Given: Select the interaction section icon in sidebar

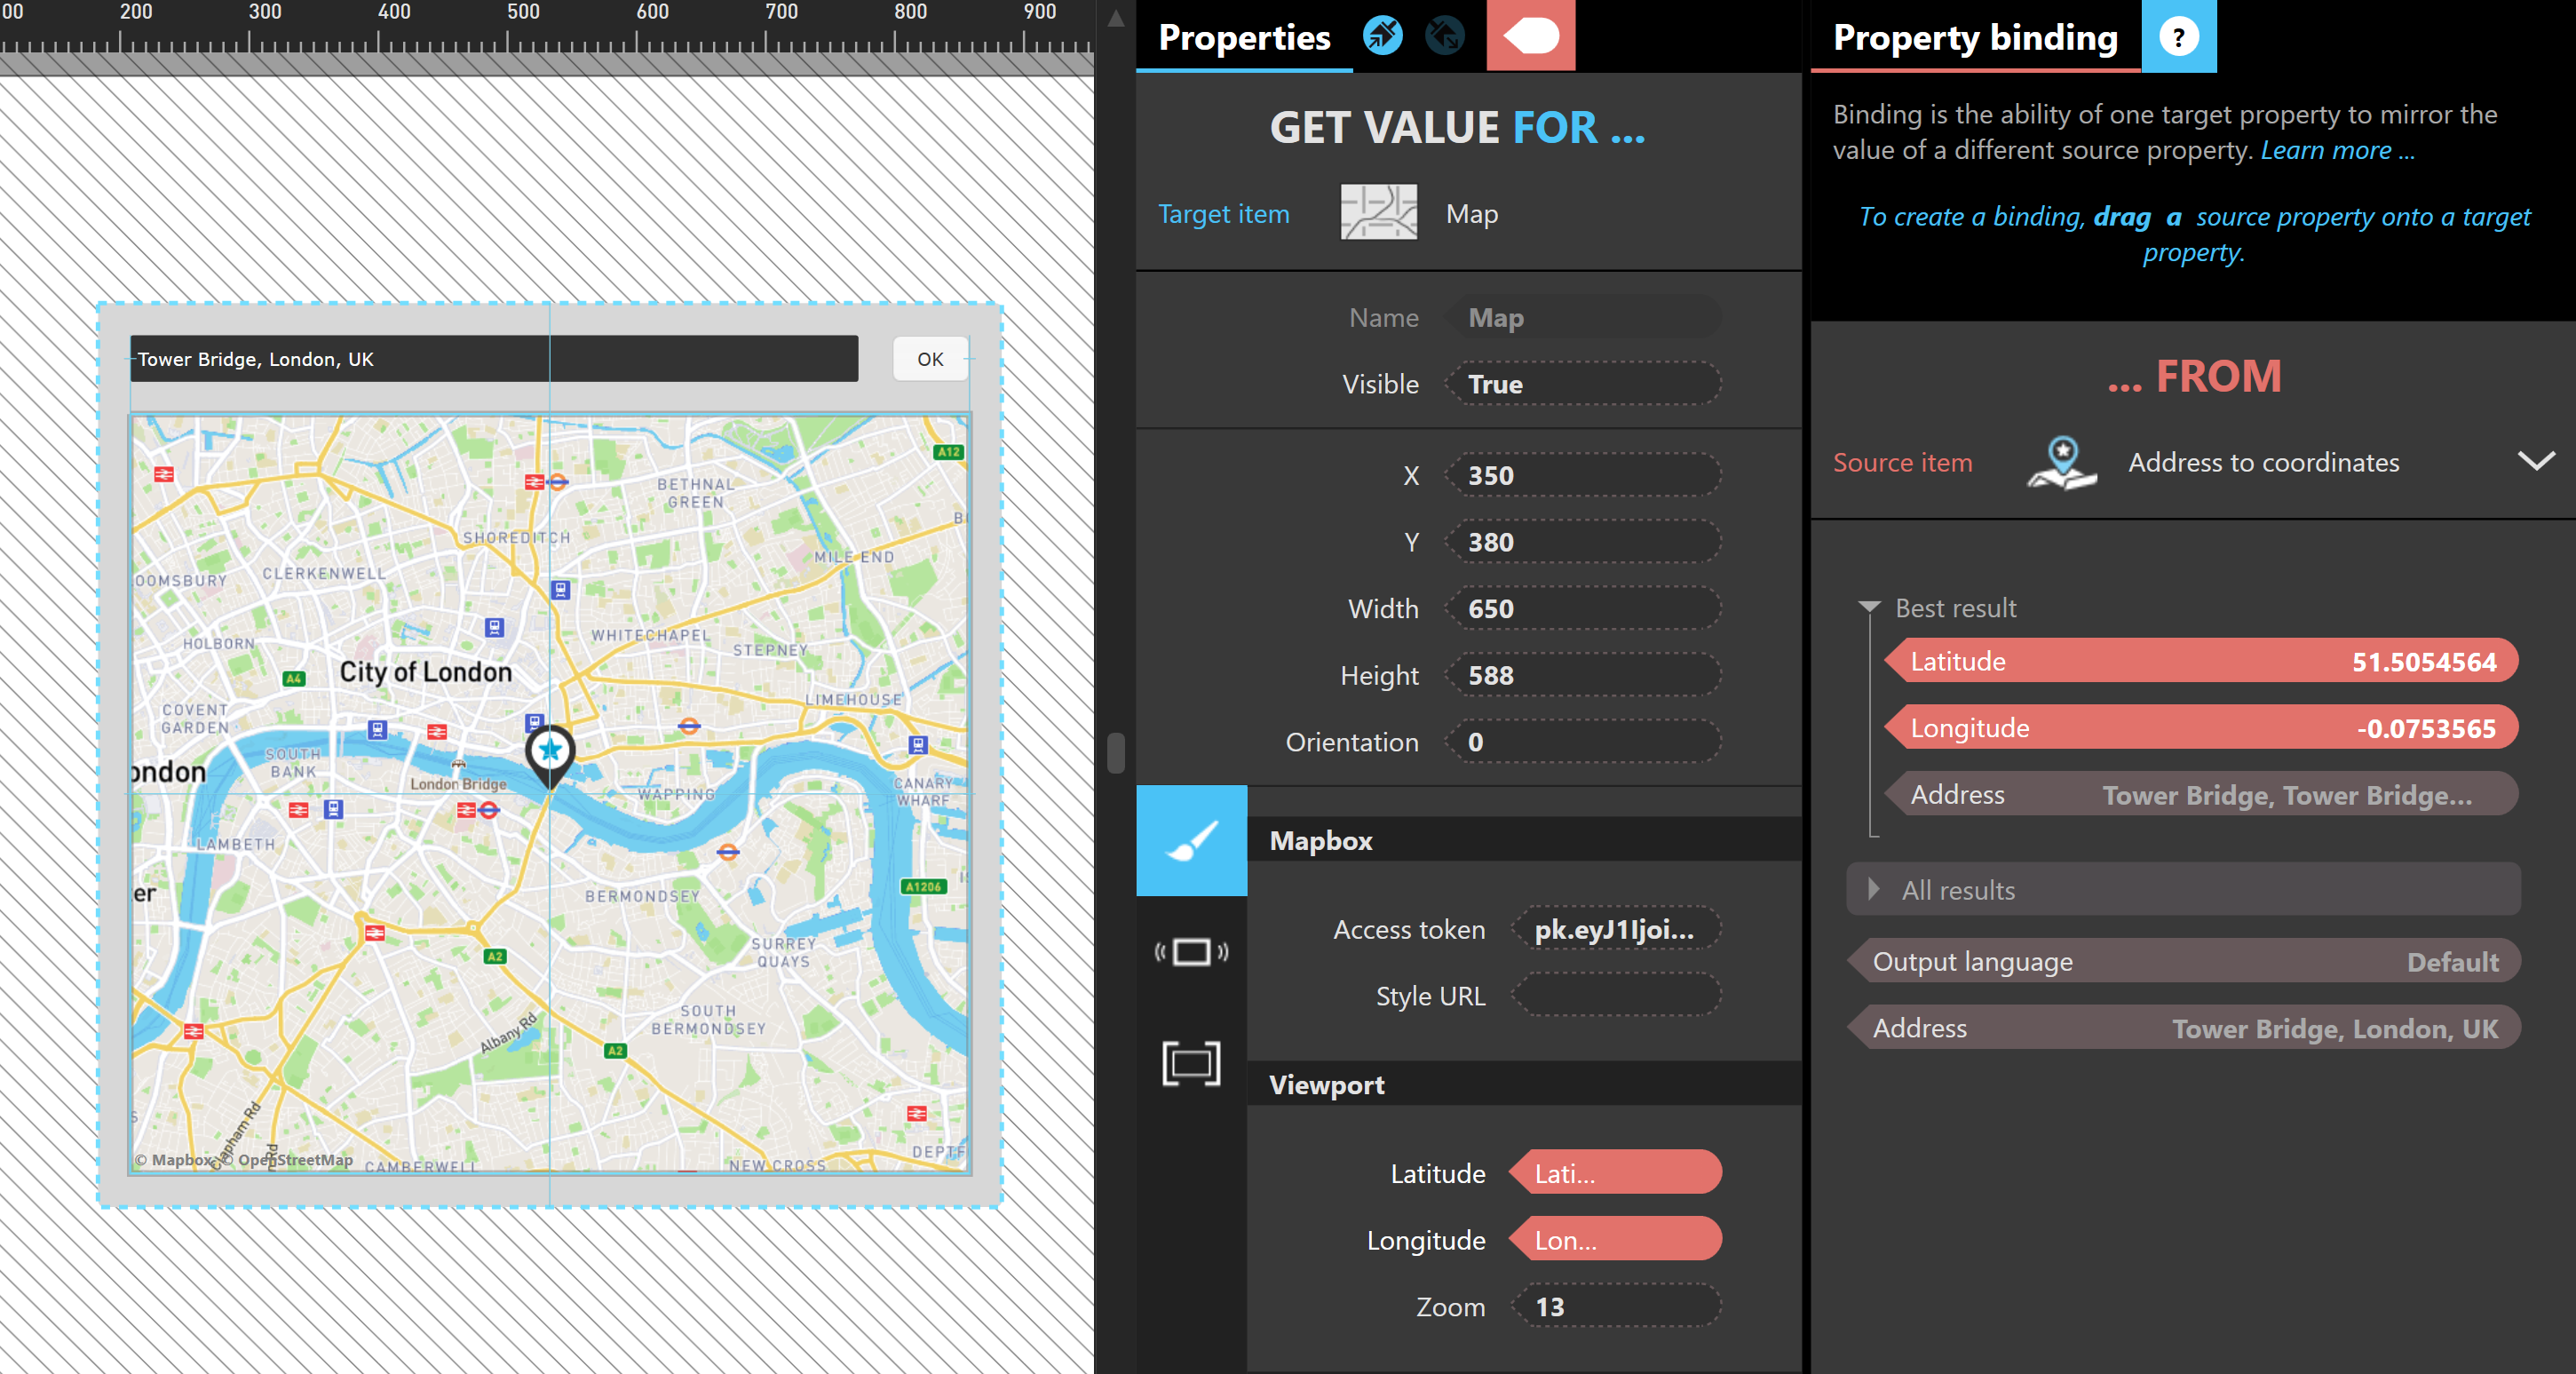Looking at the screenshot, I should [1191, 951].
